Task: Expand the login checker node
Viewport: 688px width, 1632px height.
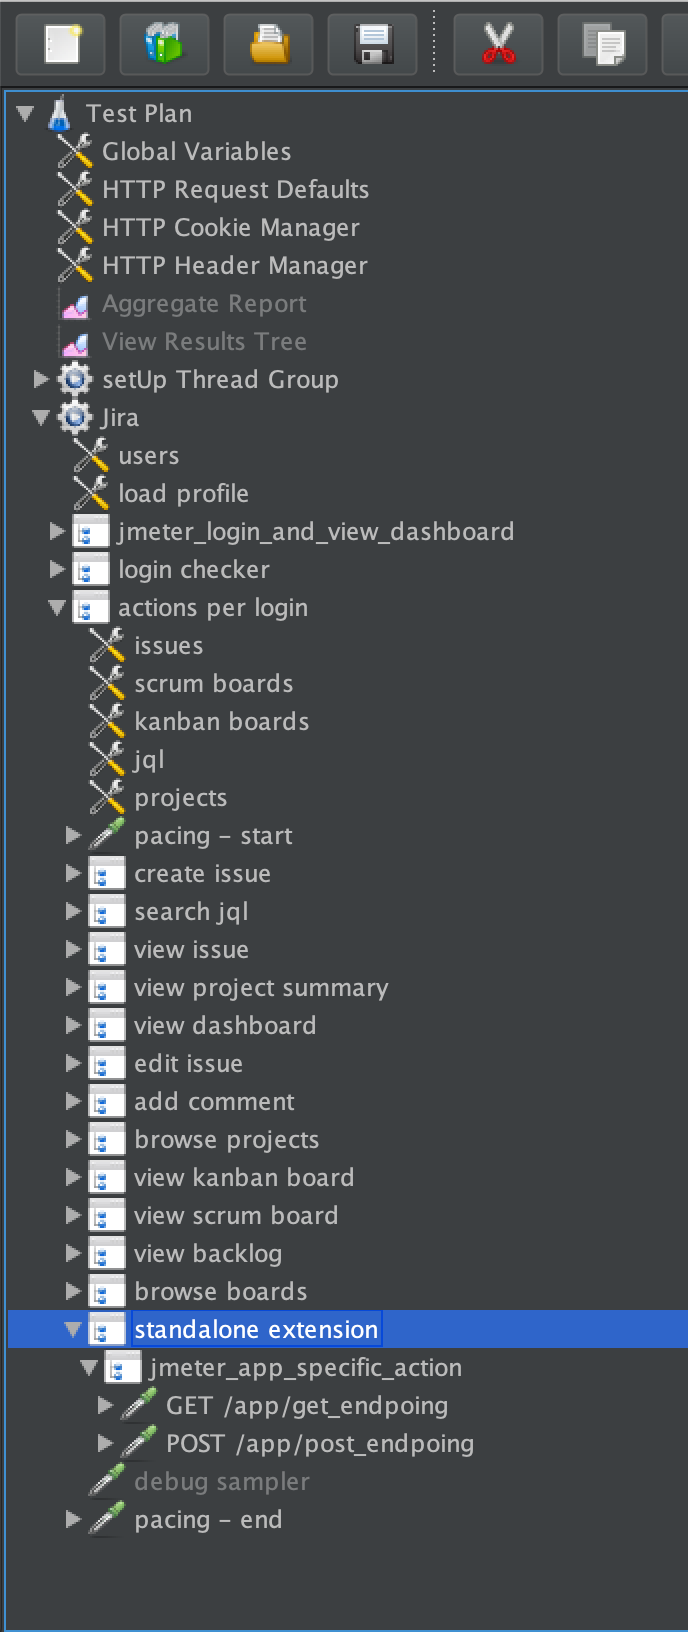Action: [x=57, y=569]
